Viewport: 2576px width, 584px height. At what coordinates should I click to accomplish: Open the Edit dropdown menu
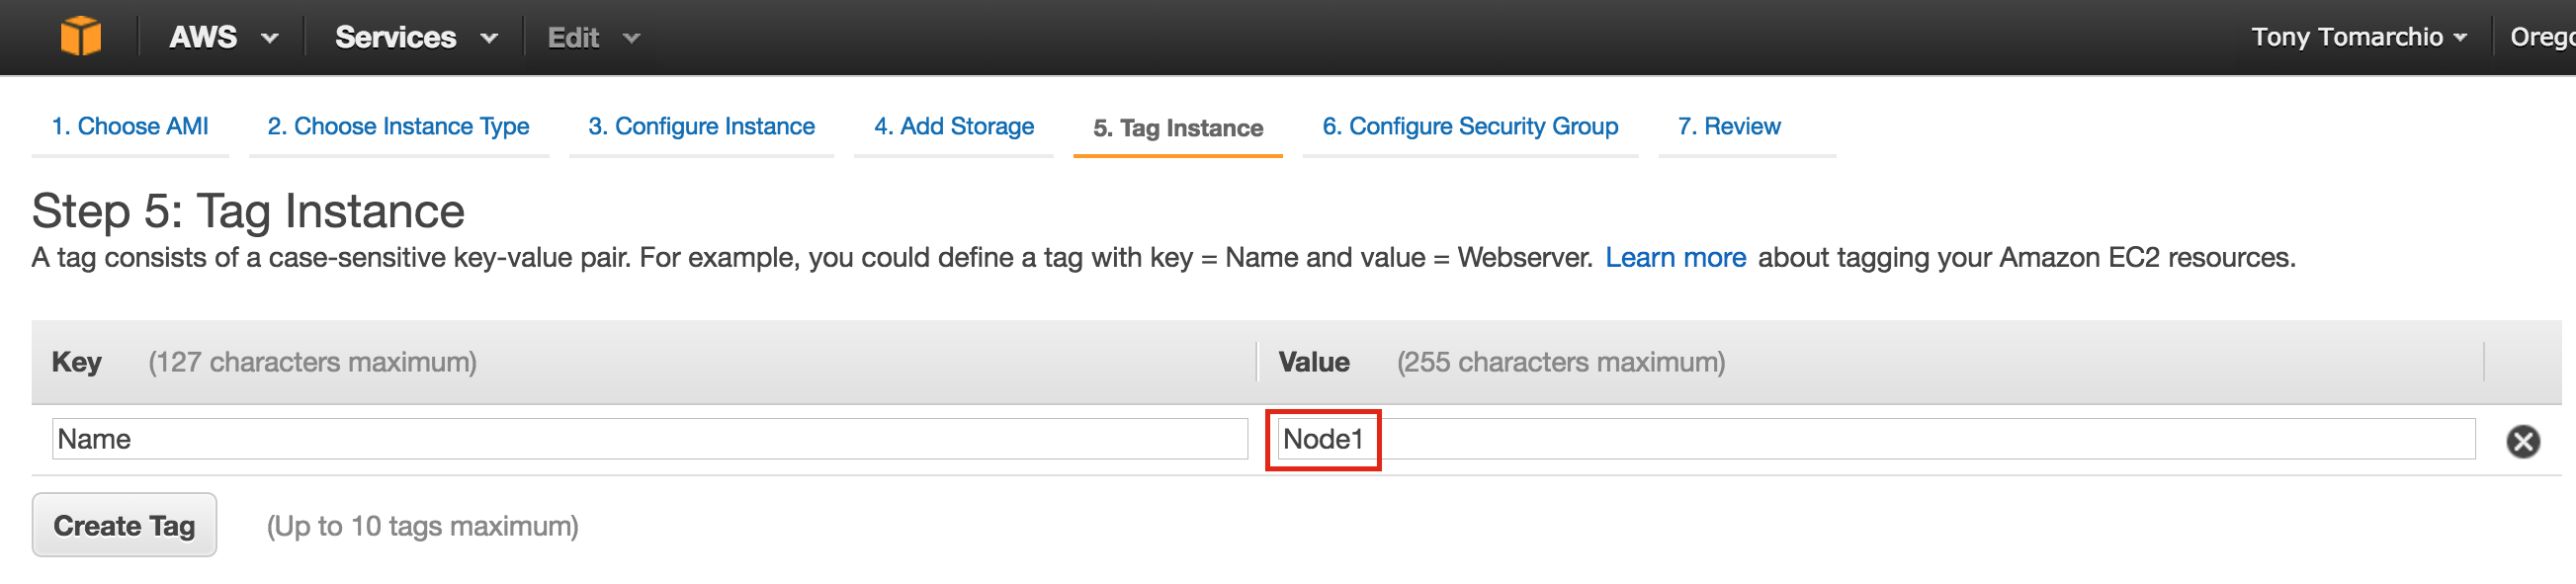(593, 38)
